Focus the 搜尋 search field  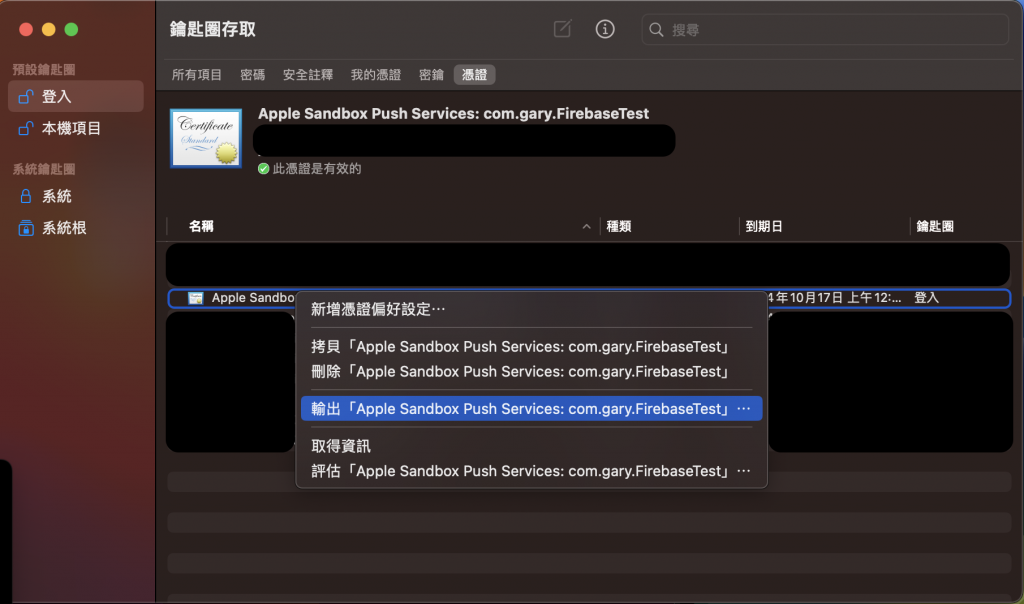[825, 30]
